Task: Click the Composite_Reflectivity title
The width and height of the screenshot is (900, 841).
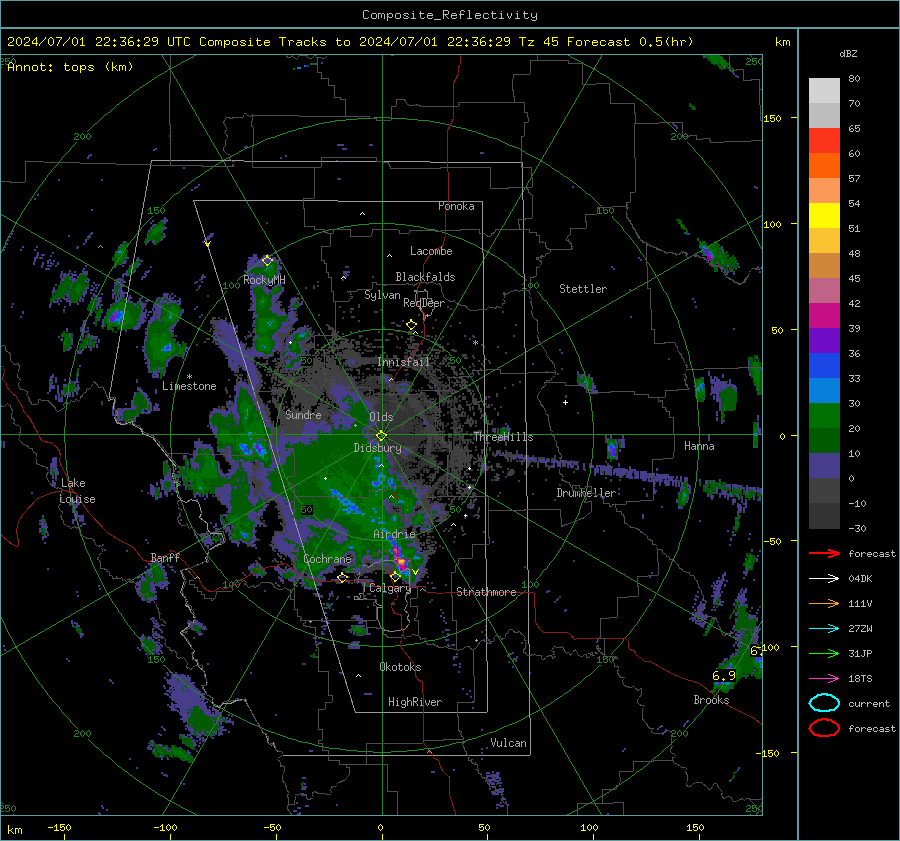Action: click(450, 15)
